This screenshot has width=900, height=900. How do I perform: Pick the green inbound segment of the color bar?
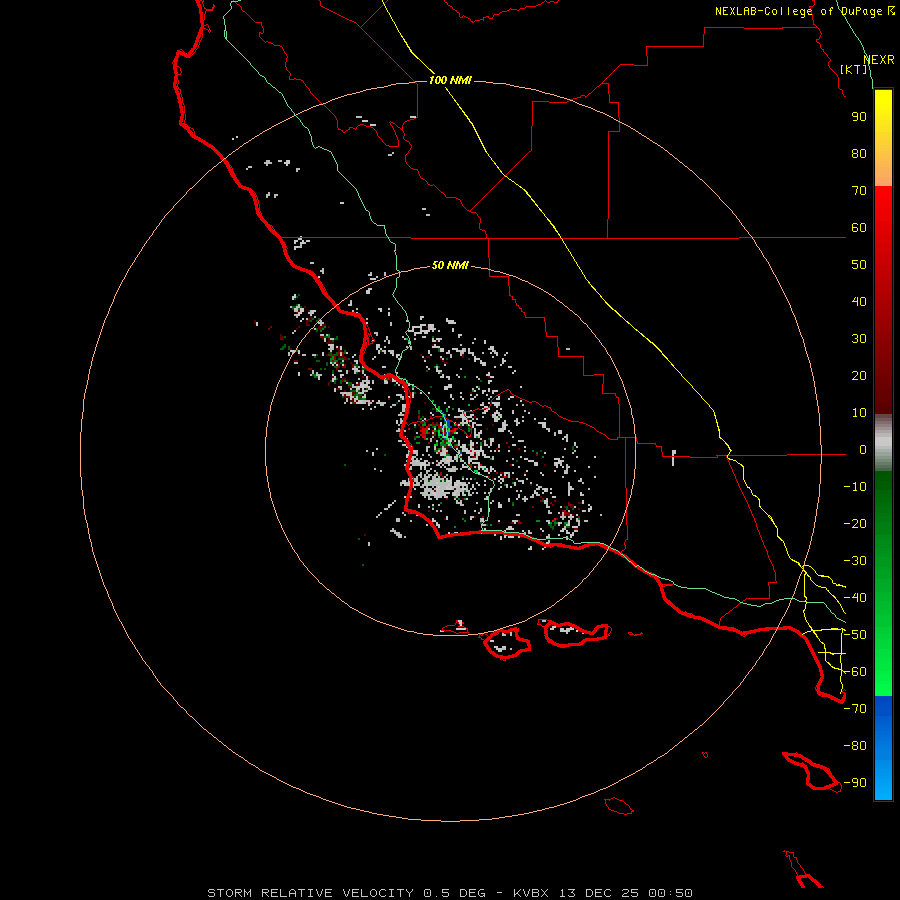[883, 583]
